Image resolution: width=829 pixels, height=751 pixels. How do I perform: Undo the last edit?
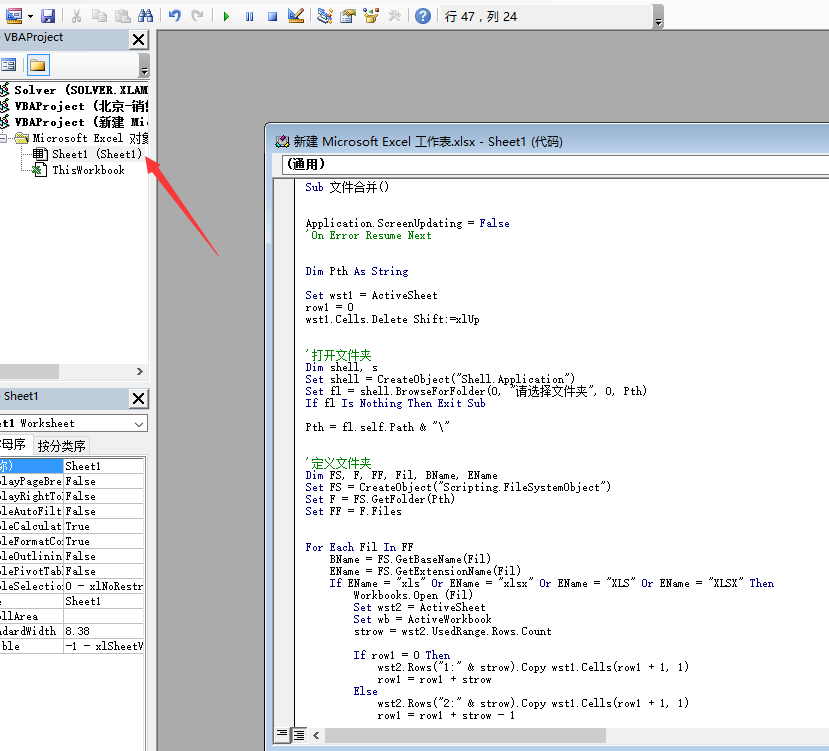click(x=174, y=16)
